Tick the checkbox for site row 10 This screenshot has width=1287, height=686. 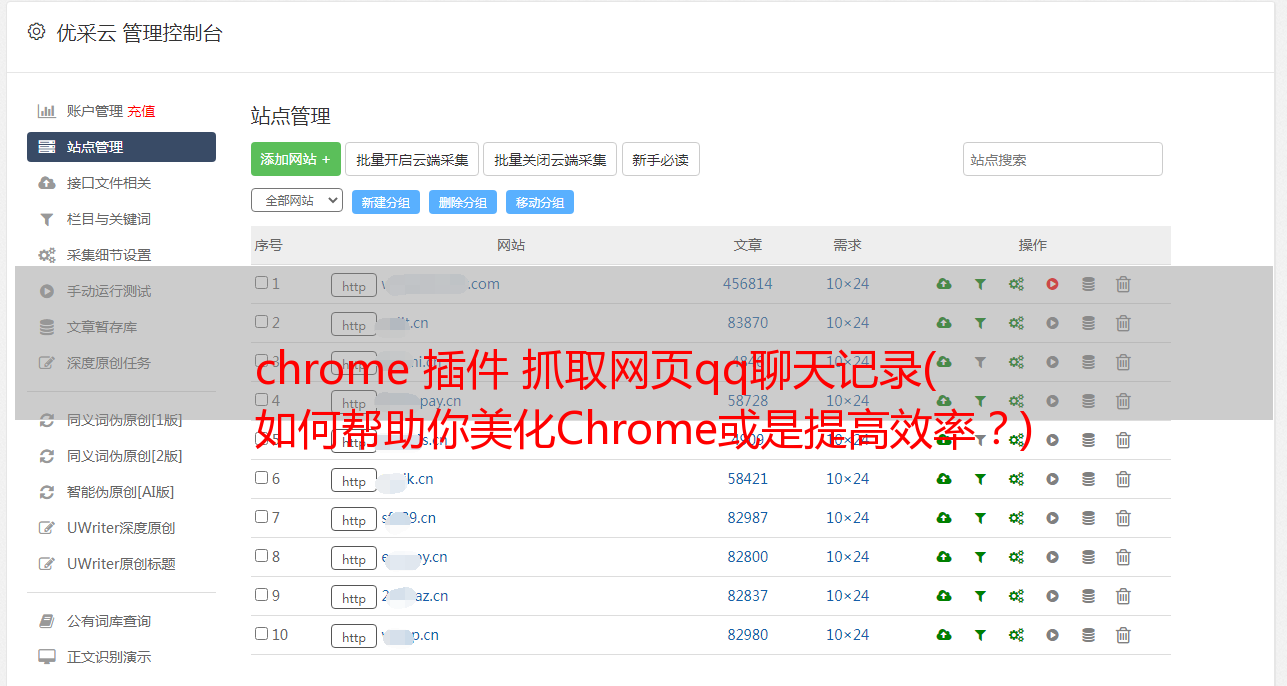point(261,634)
